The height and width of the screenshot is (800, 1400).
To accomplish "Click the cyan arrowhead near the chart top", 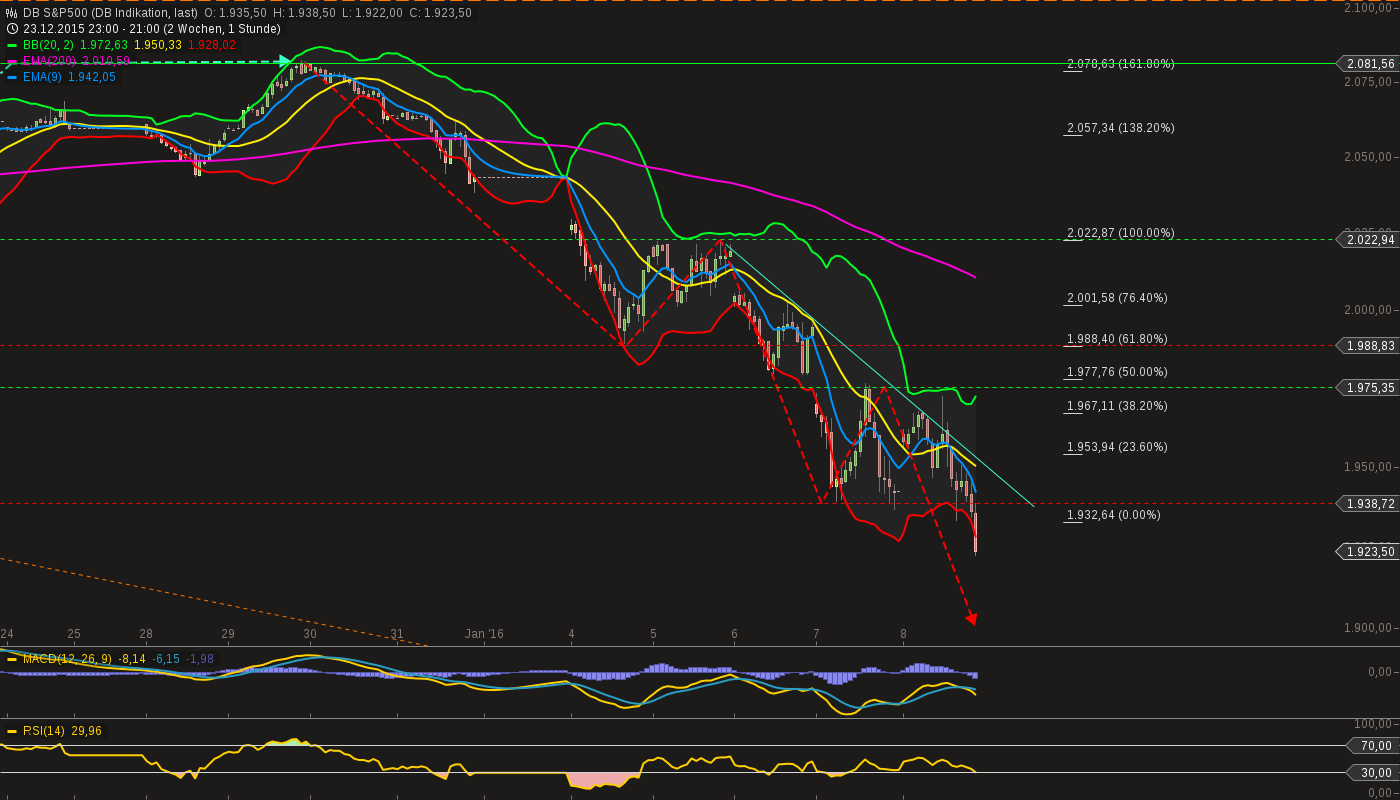I will coord(285,61).
